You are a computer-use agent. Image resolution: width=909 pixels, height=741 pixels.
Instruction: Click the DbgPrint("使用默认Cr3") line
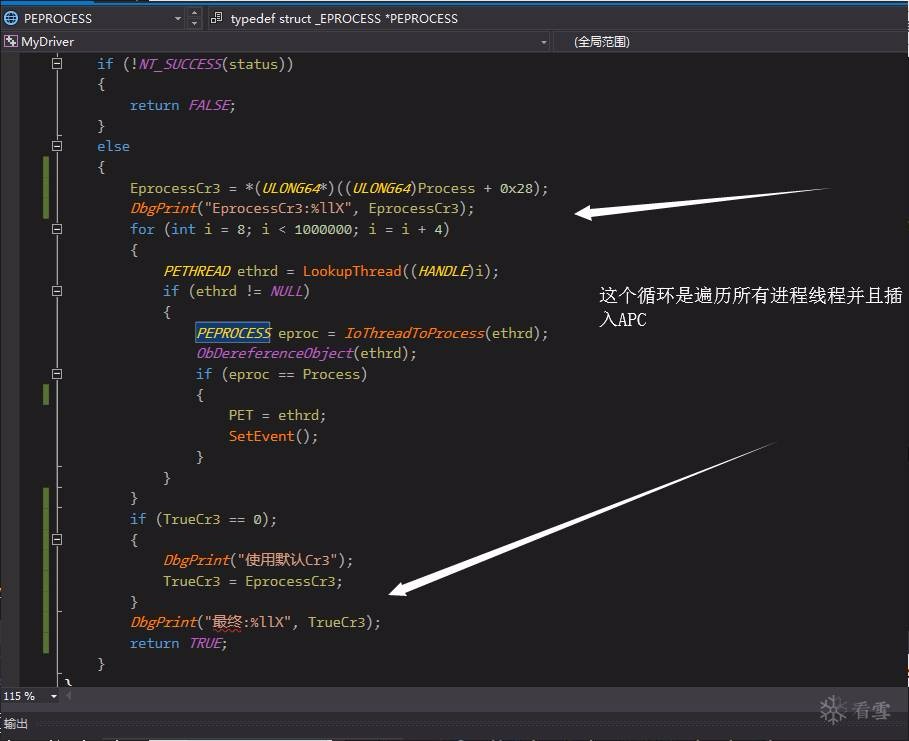[x=258, y=560]
